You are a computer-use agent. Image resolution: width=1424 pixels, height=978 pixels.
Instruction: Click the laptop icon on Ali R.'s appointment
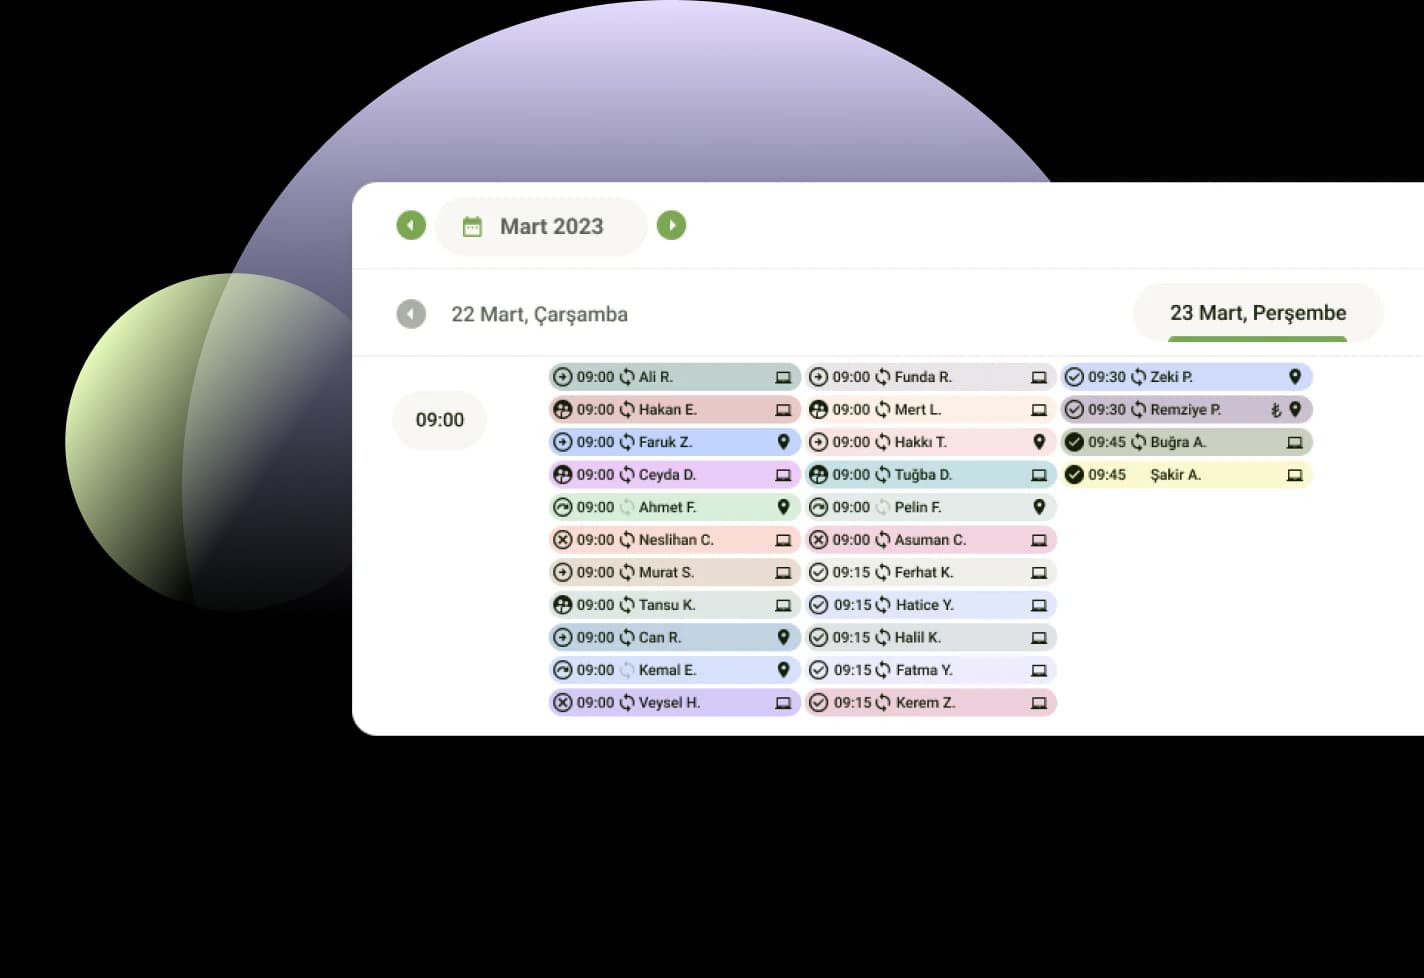click(x=783, y=377)
